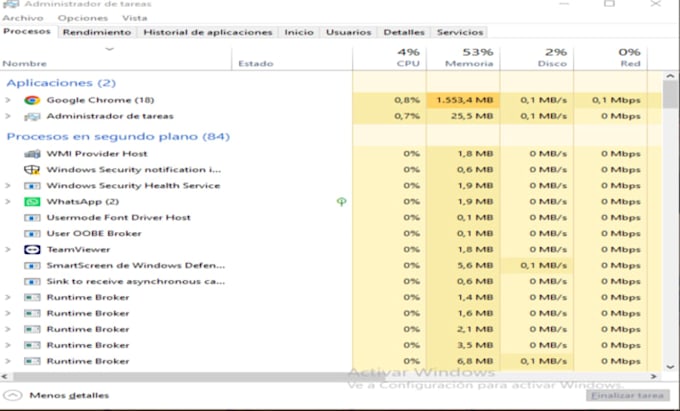Screen dimensions: 680x411
Task: Click the Usermode Font Driver Host icon
Action: [x=32, y=218]
